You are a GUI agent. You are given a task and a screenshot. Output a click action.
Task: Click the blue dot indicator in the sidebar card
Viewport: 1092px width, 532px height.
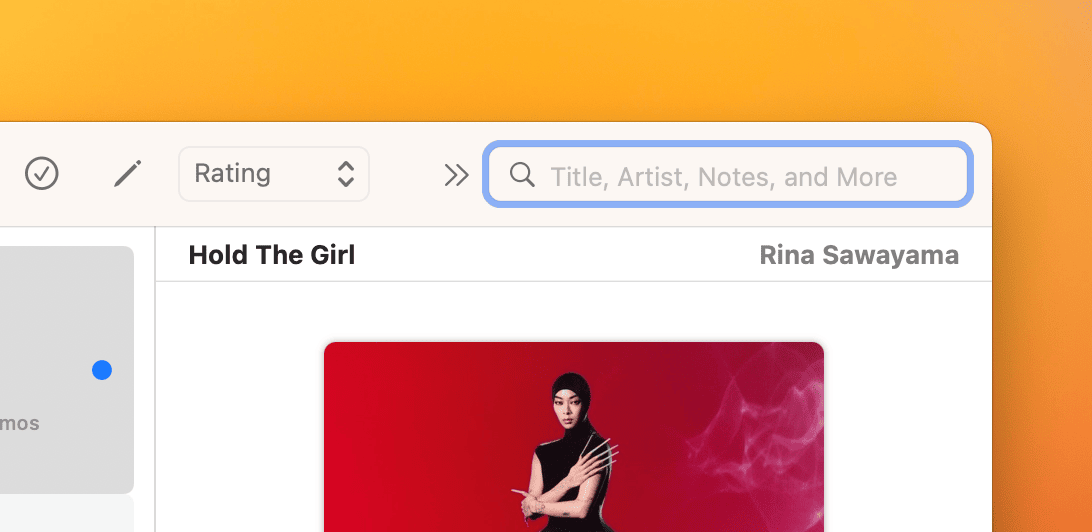[102, 370]
